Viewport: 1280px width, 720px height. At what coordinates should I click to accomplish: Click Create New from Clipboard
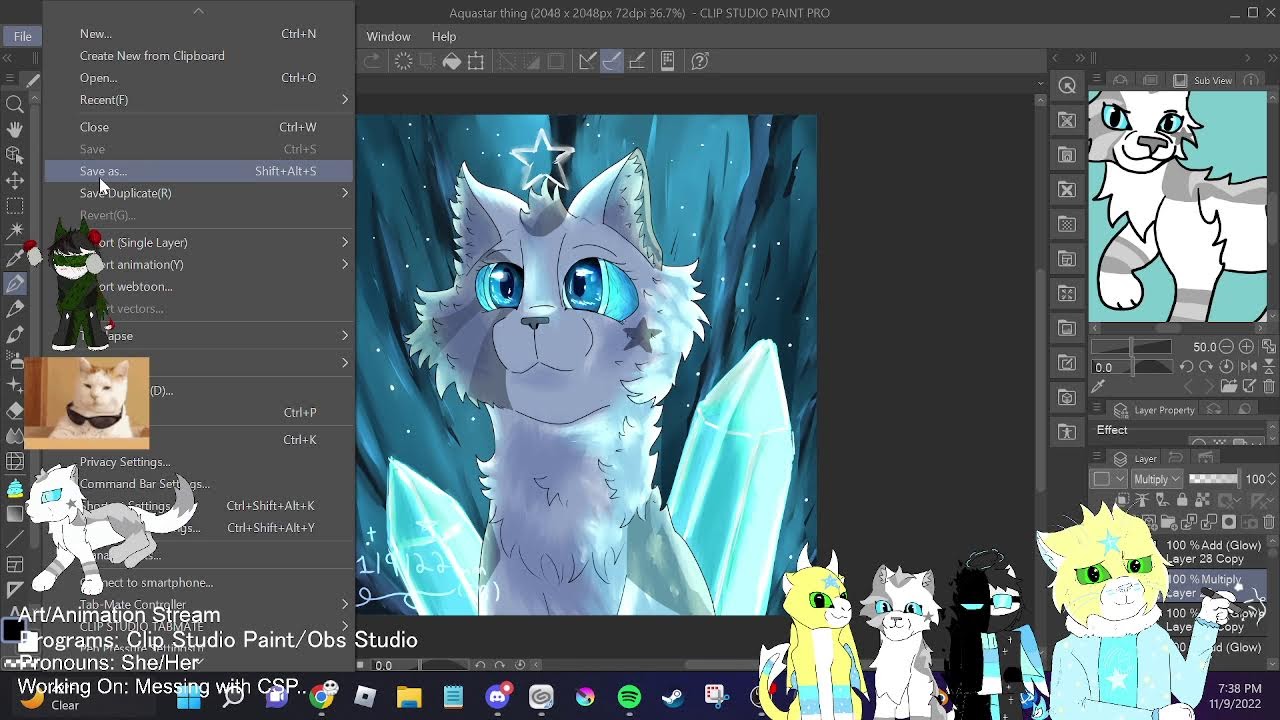pos(152,56)
